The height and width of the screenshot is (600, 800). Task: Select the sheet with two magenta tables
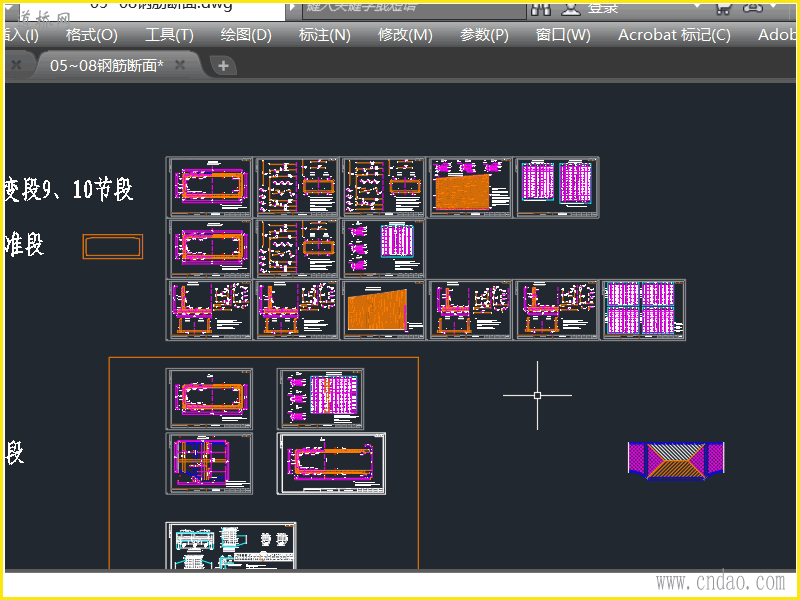coord(556,187)
